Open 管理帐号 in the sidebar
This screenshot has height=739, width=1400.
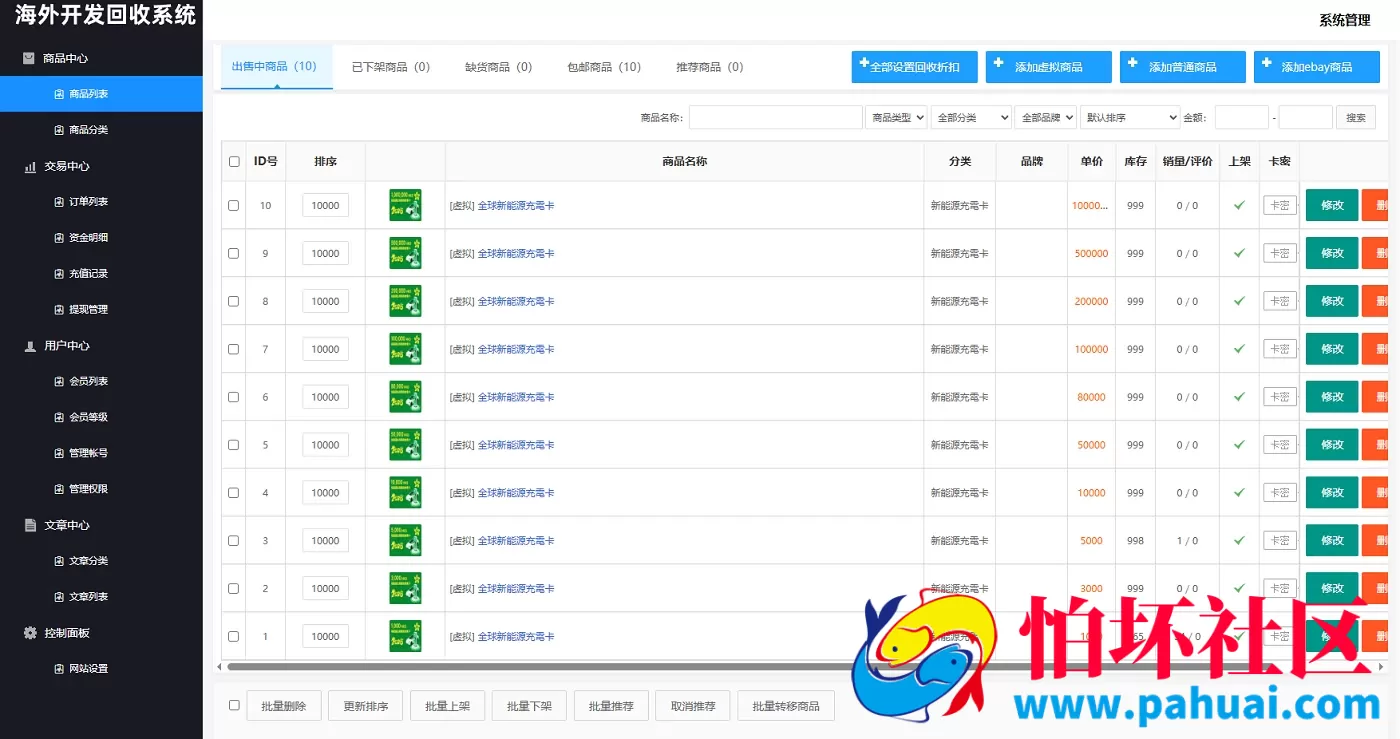88,453
